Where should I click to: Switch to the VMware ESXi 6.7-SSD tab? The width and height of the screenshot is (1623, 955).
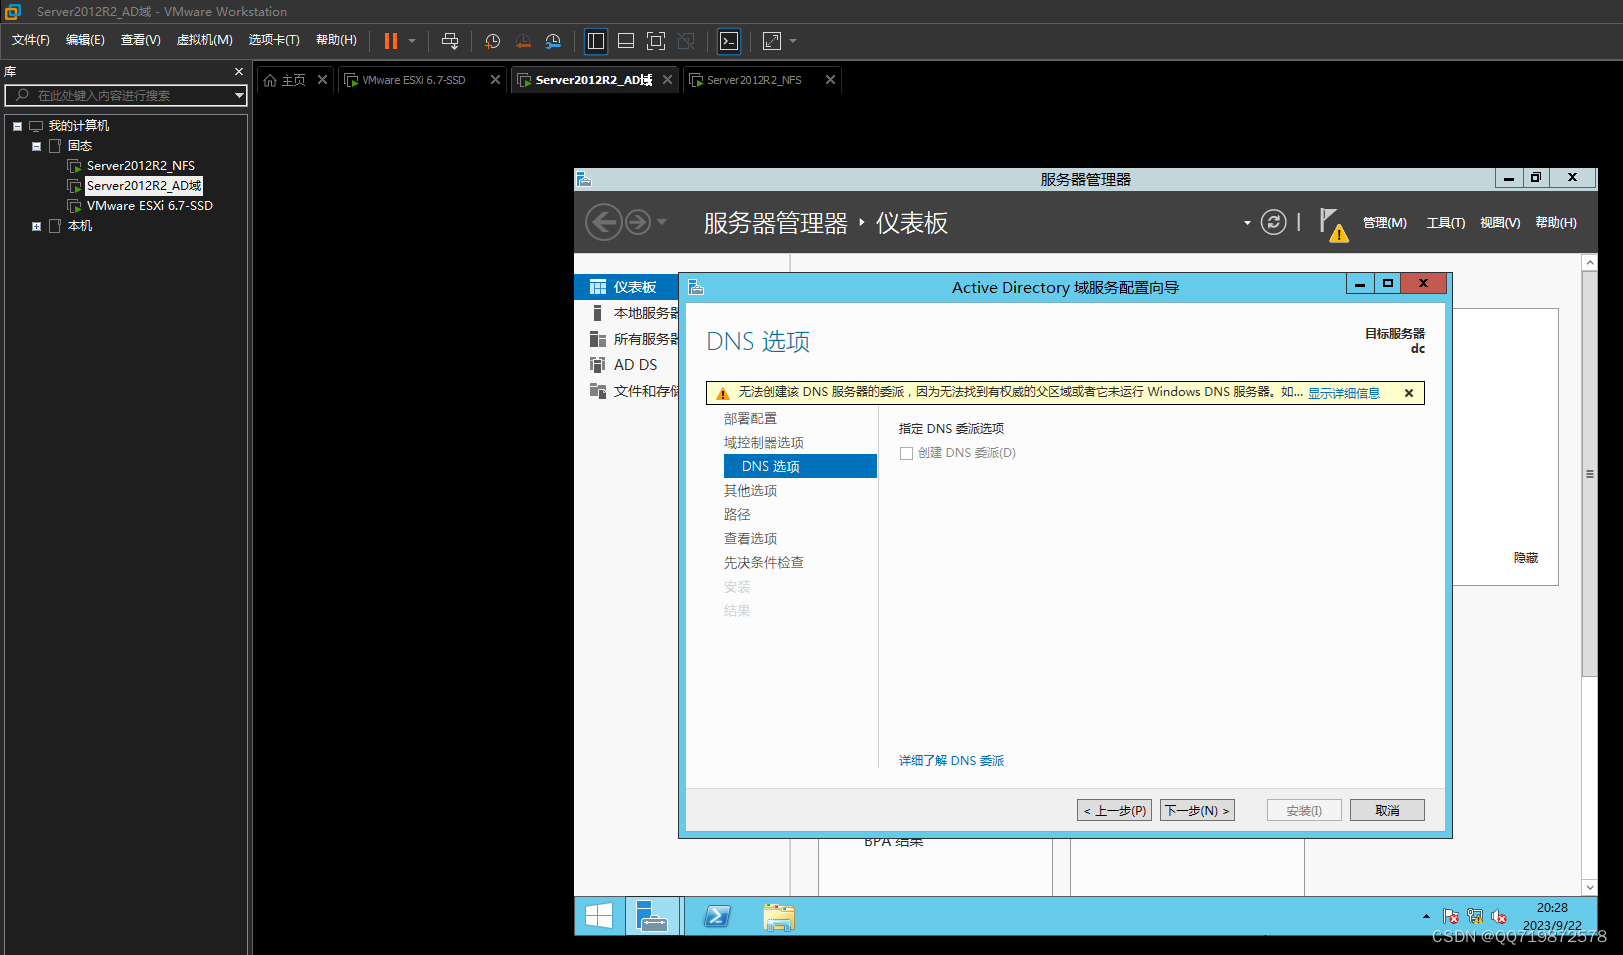tap(414, 80)
